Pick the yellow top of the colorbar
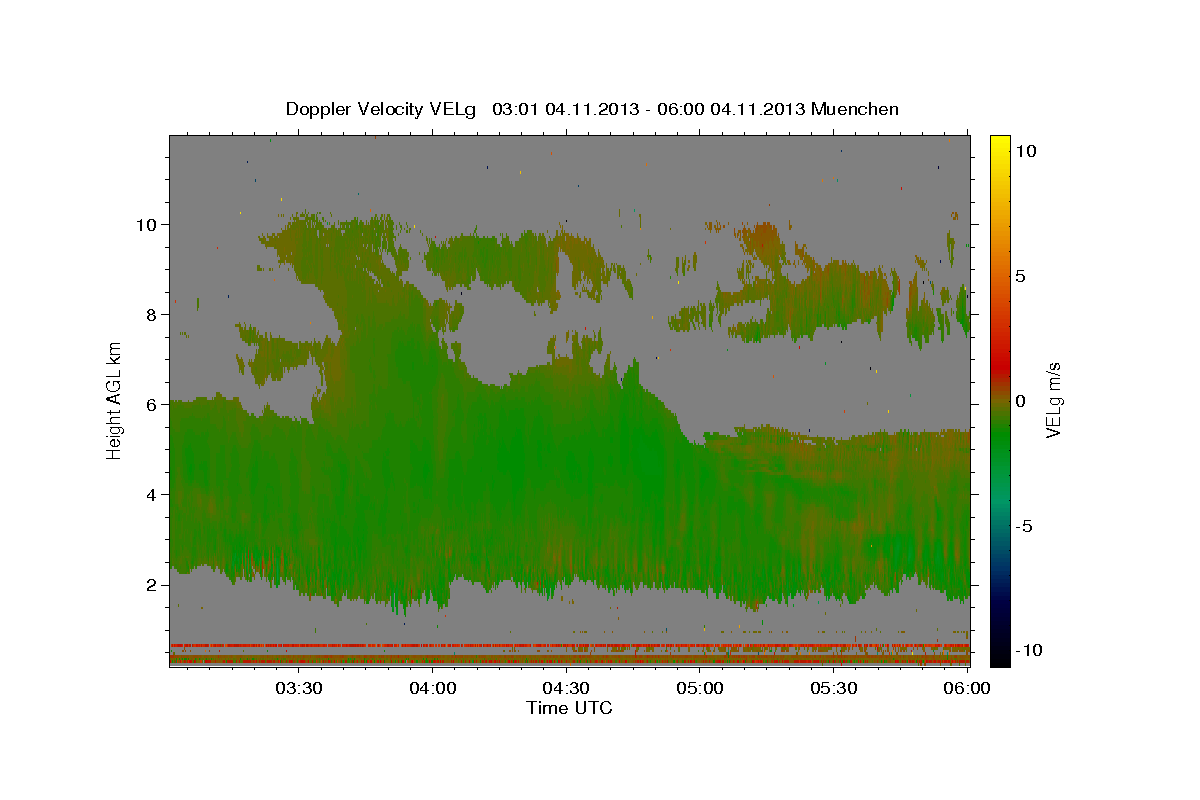This screenshot has width=1200, height=800. [999, 142]
